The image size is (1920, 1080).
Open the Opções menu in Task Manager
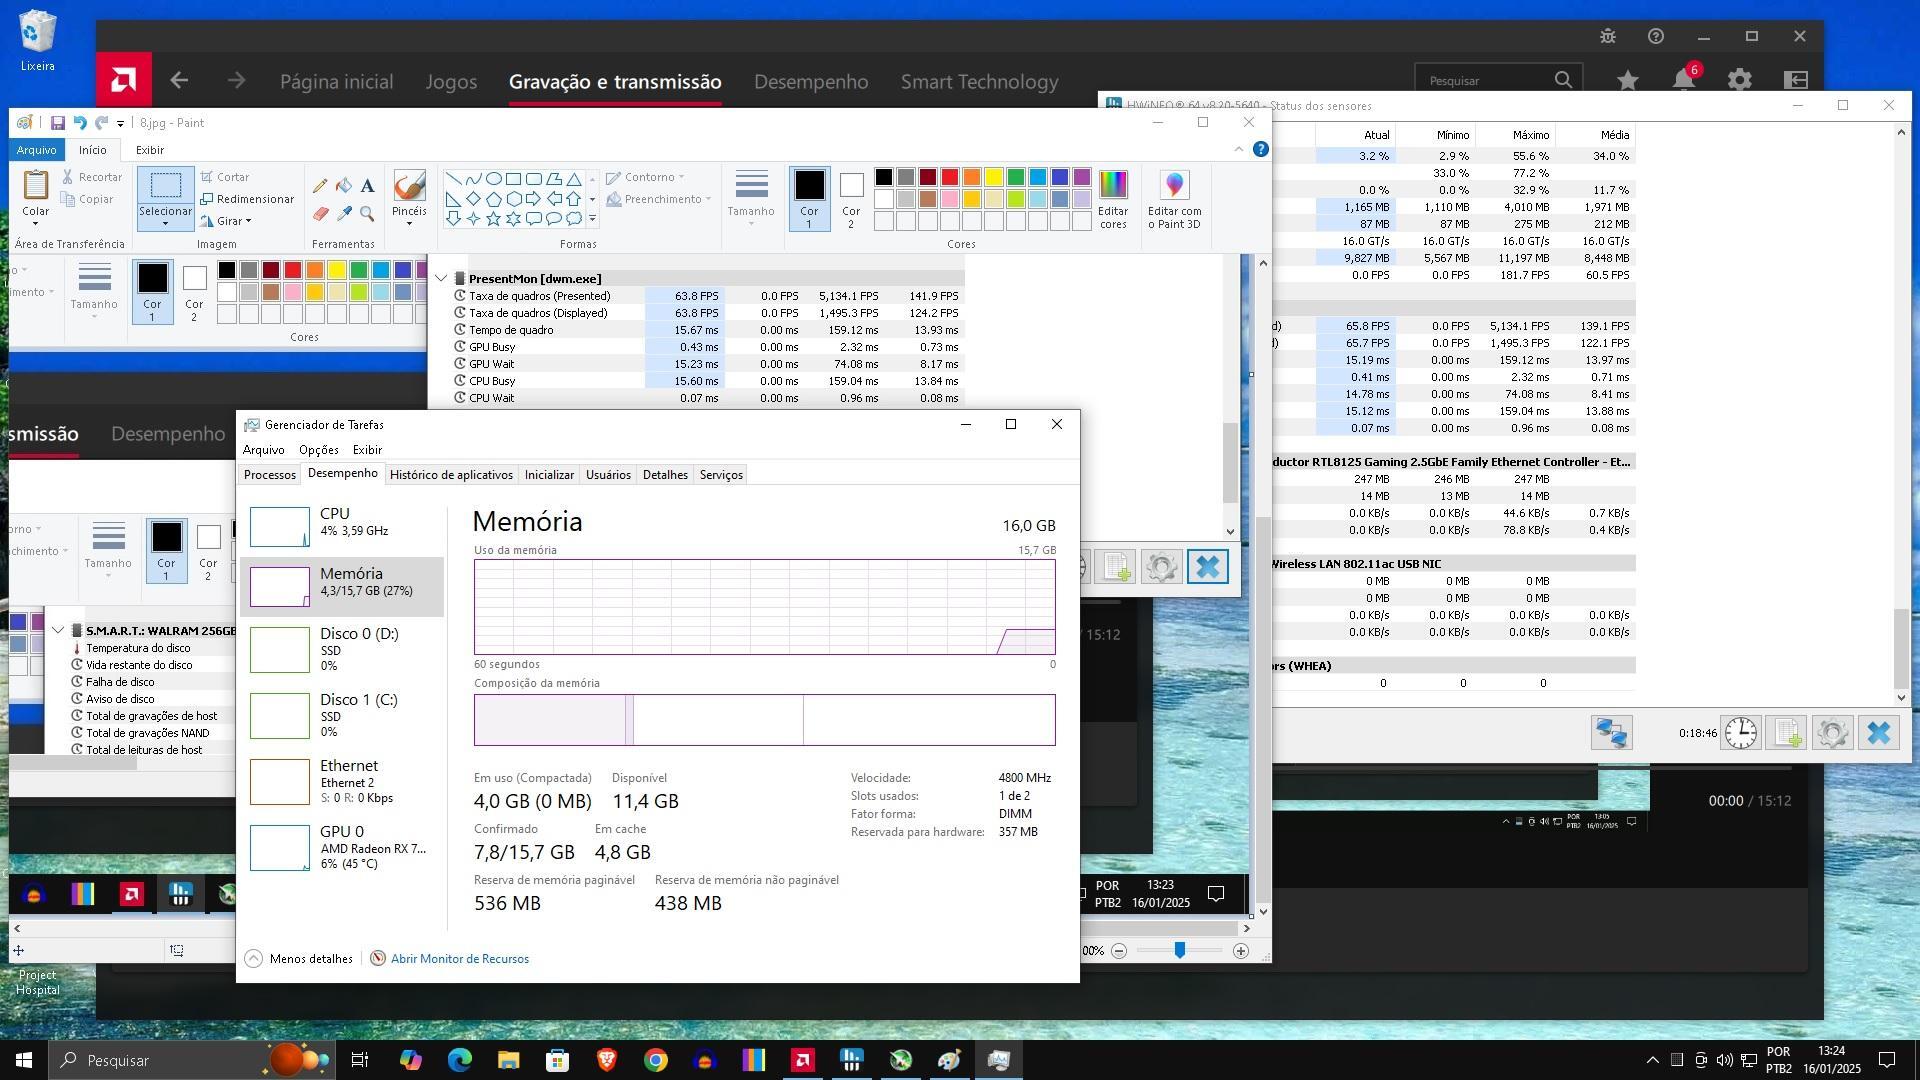[x=319, y=450]
